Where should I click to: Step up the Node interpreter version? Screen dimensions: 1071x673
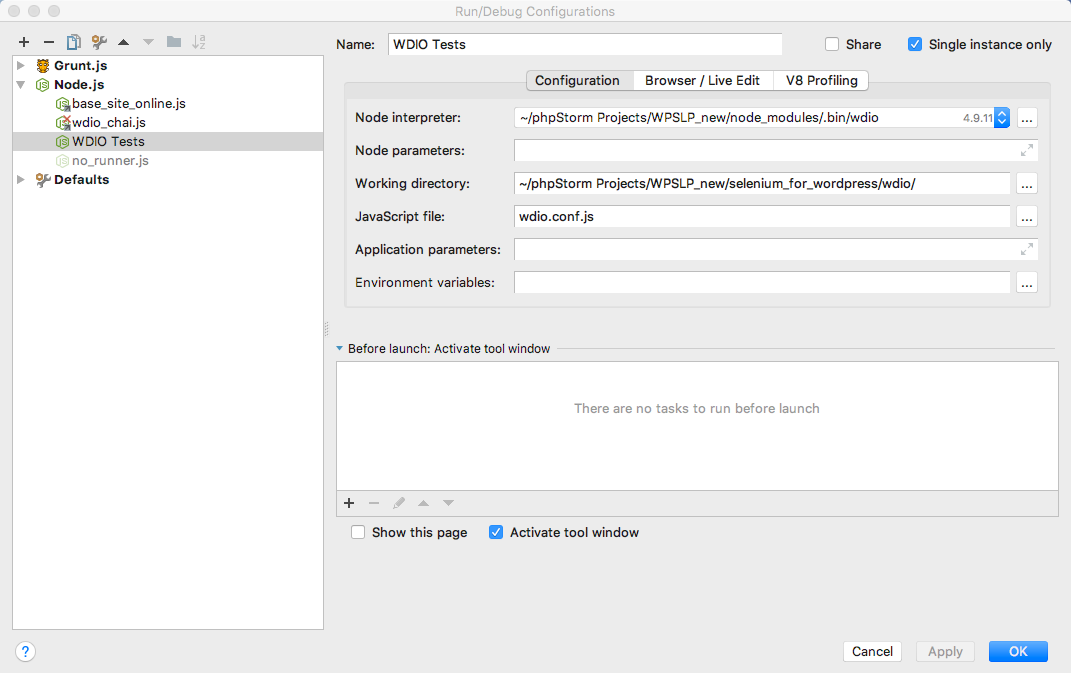pos(1001,113)
